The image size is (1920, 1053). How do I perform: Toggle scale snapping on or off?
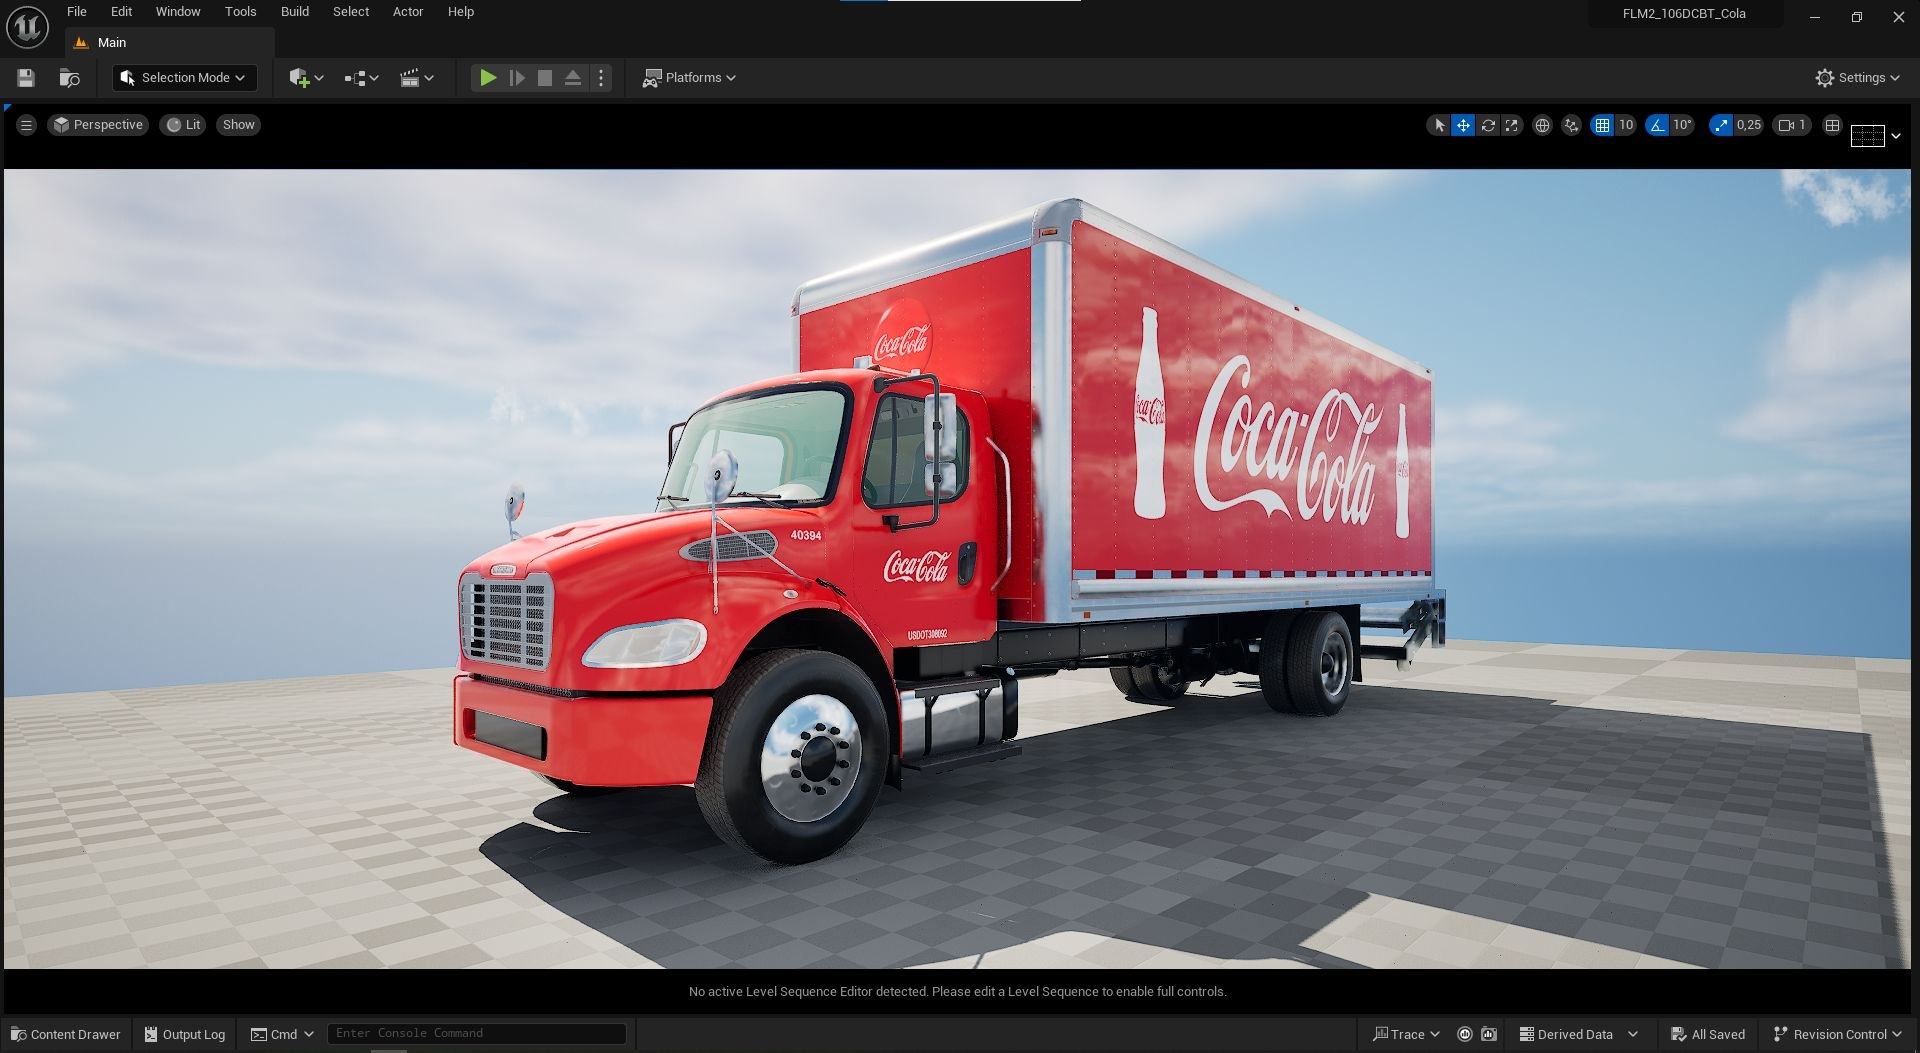1720,125
